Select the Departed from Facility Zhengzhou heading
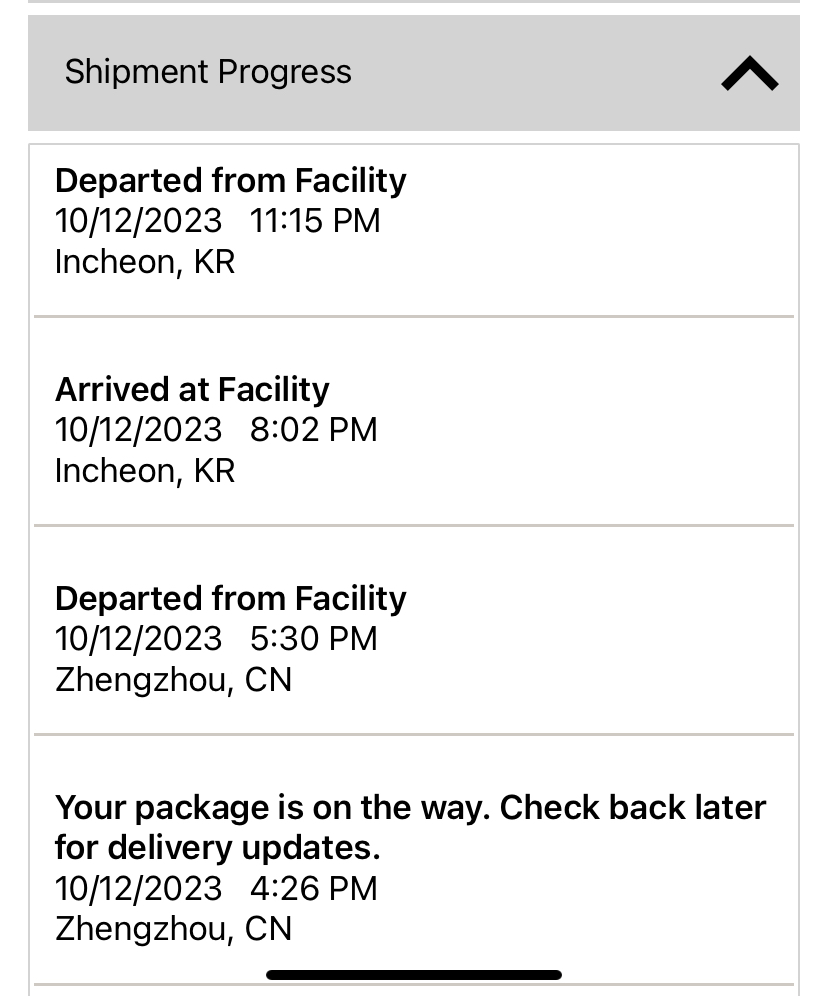 coord(230,598)
